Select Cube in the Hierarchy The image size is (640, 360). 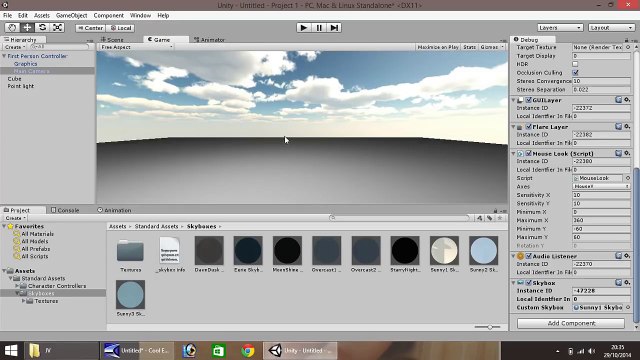tap(14, 79)
